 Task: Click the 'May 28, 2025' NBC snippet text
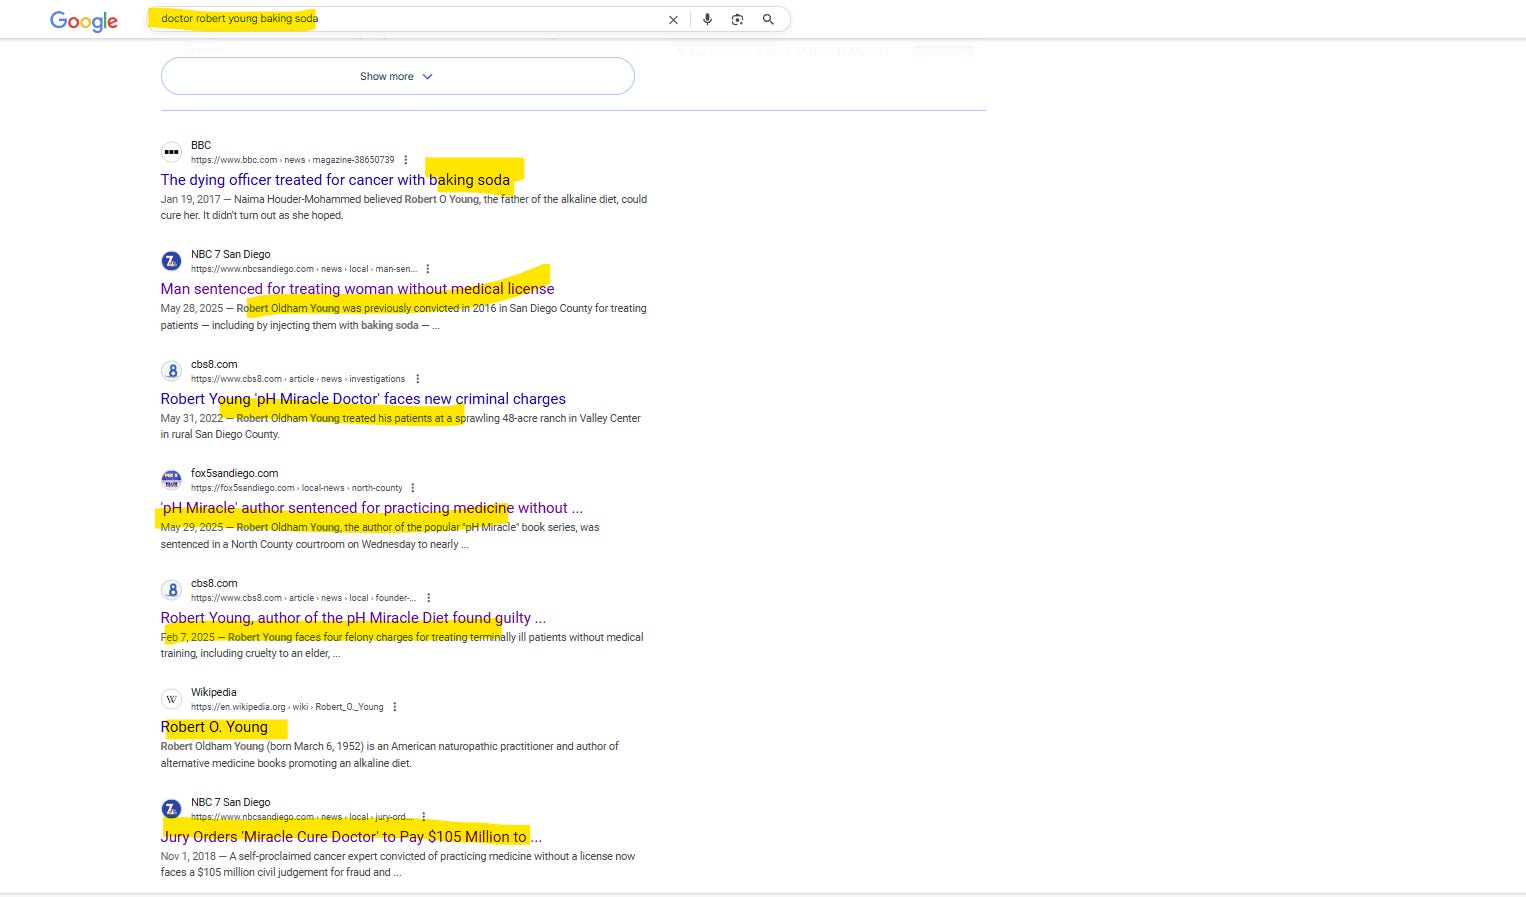[192, 308]
